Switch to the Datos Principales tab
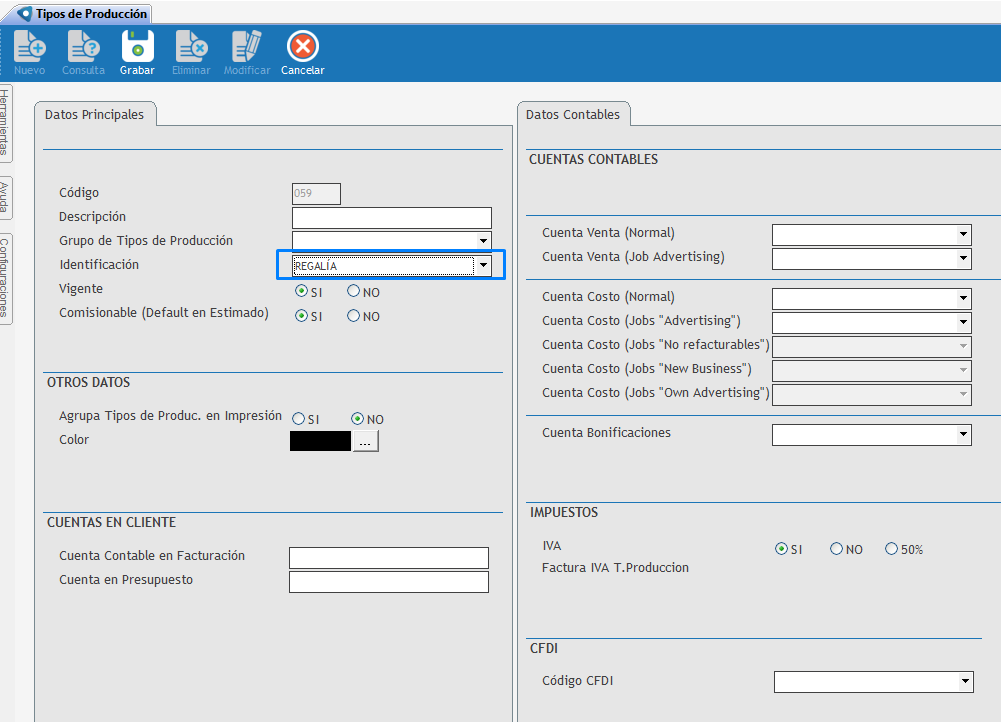The height and width of the screenshot is (722, 1001). tap(94, 115)
